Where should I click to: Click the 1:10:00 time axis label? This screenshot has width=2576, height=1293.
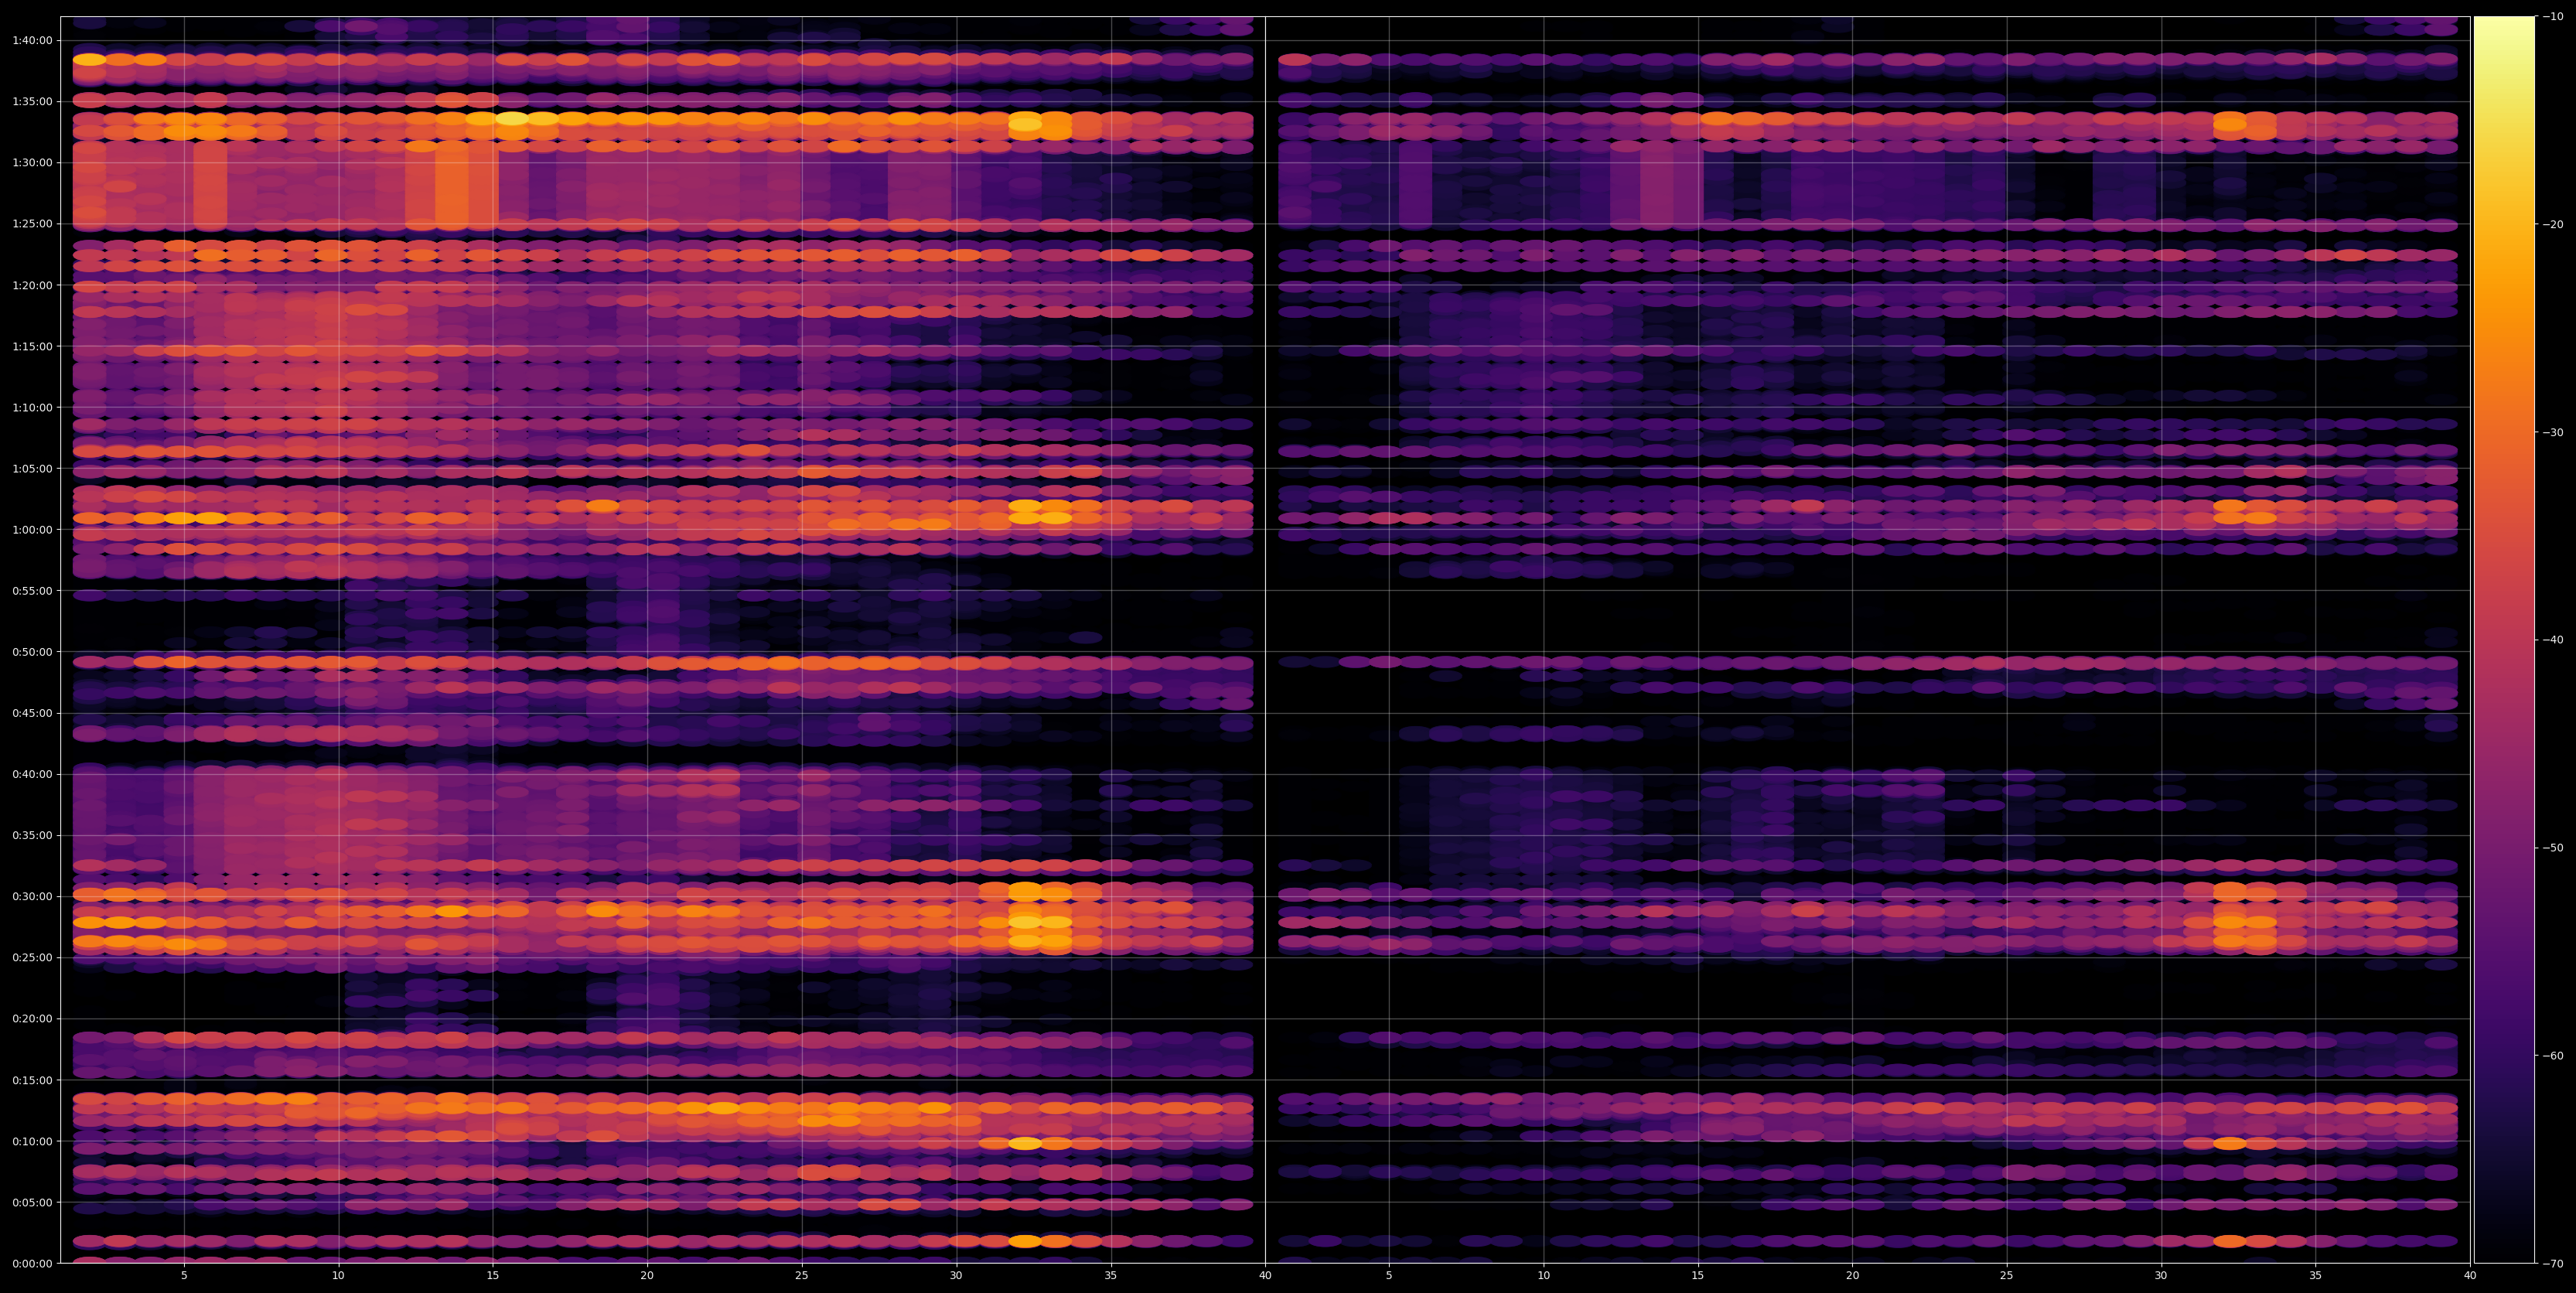point(32,407)
